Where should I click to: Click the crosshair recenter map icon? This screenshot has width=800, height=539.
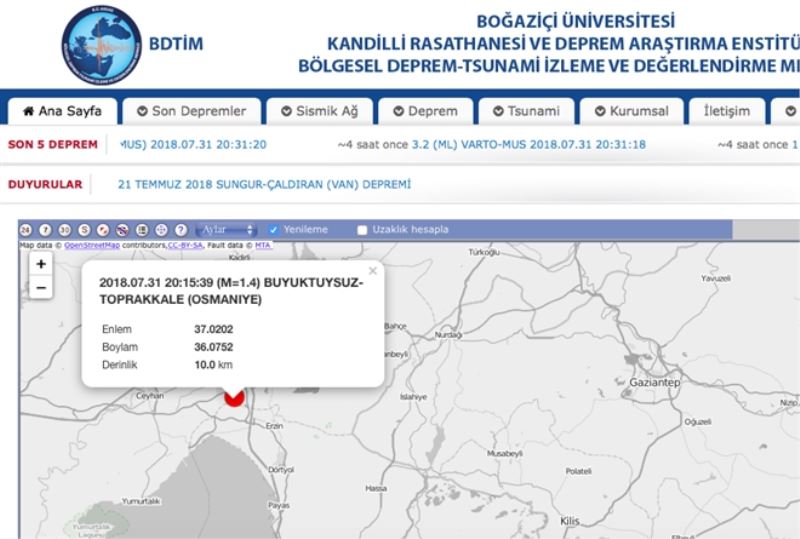point(161,230)
